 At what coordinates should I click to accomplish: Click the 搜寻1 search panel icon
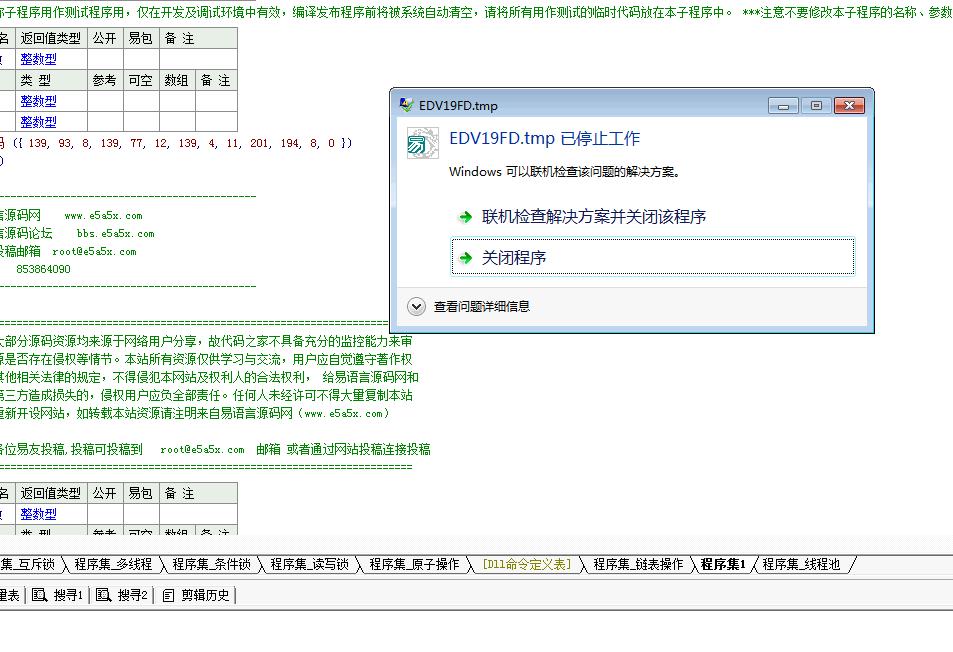tap(40, 595)
